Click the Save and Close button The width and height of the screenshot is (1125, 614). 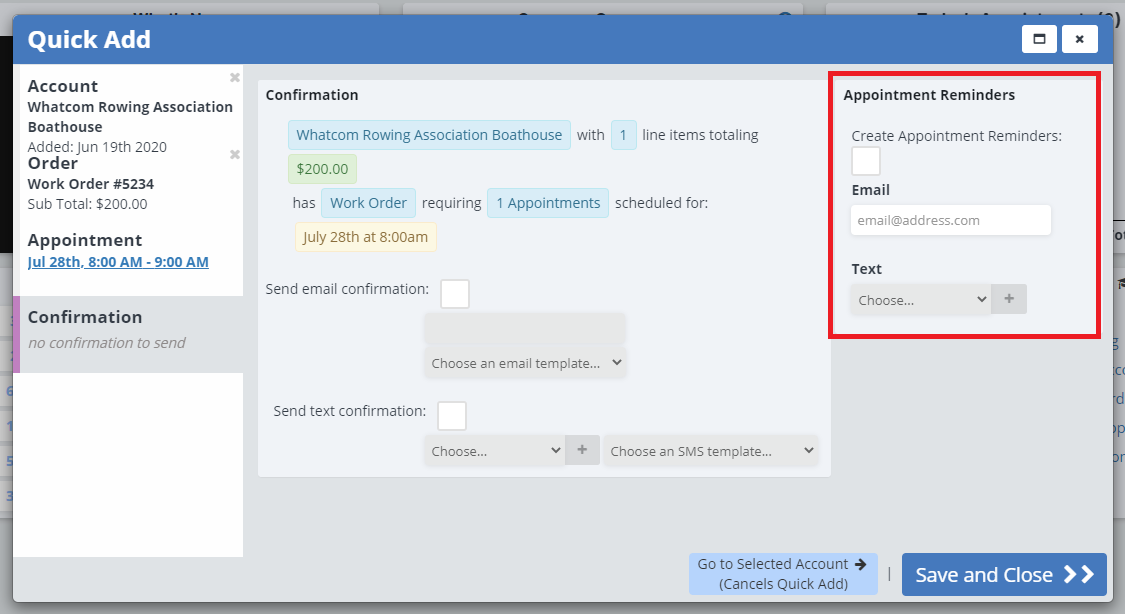tap(1003, 575)
